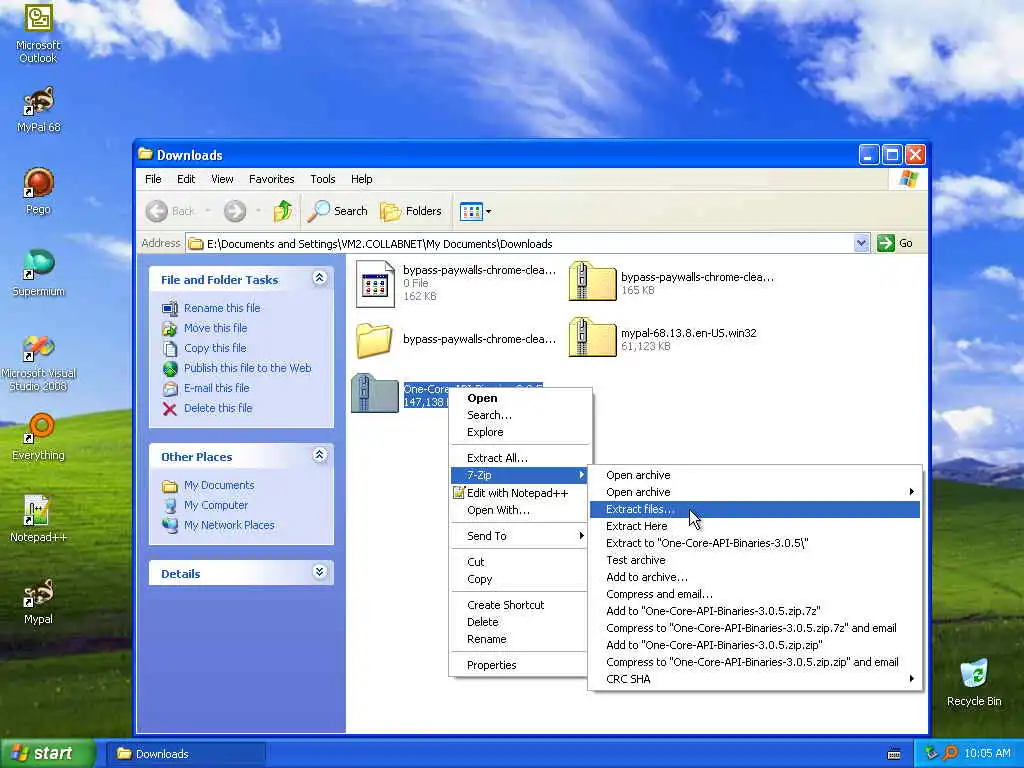Open the Back history dropdown arrow
1024x768 pixels.
(x=208, y=211)
